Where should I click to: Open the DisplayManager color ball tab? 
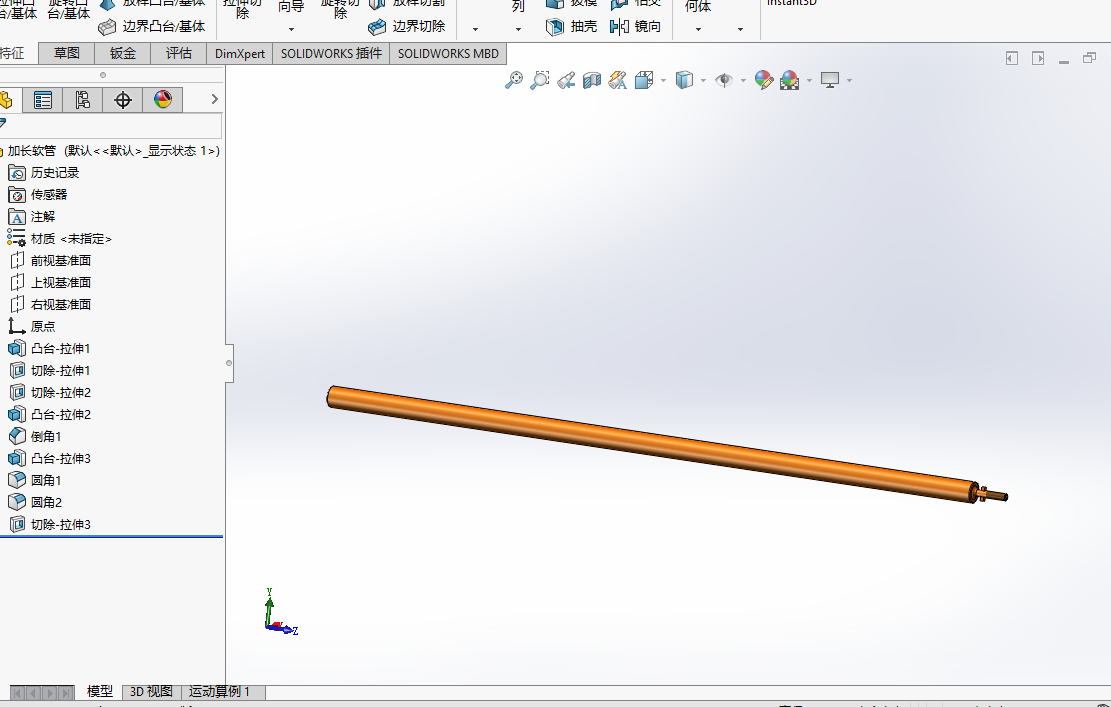tap(163, 100)
